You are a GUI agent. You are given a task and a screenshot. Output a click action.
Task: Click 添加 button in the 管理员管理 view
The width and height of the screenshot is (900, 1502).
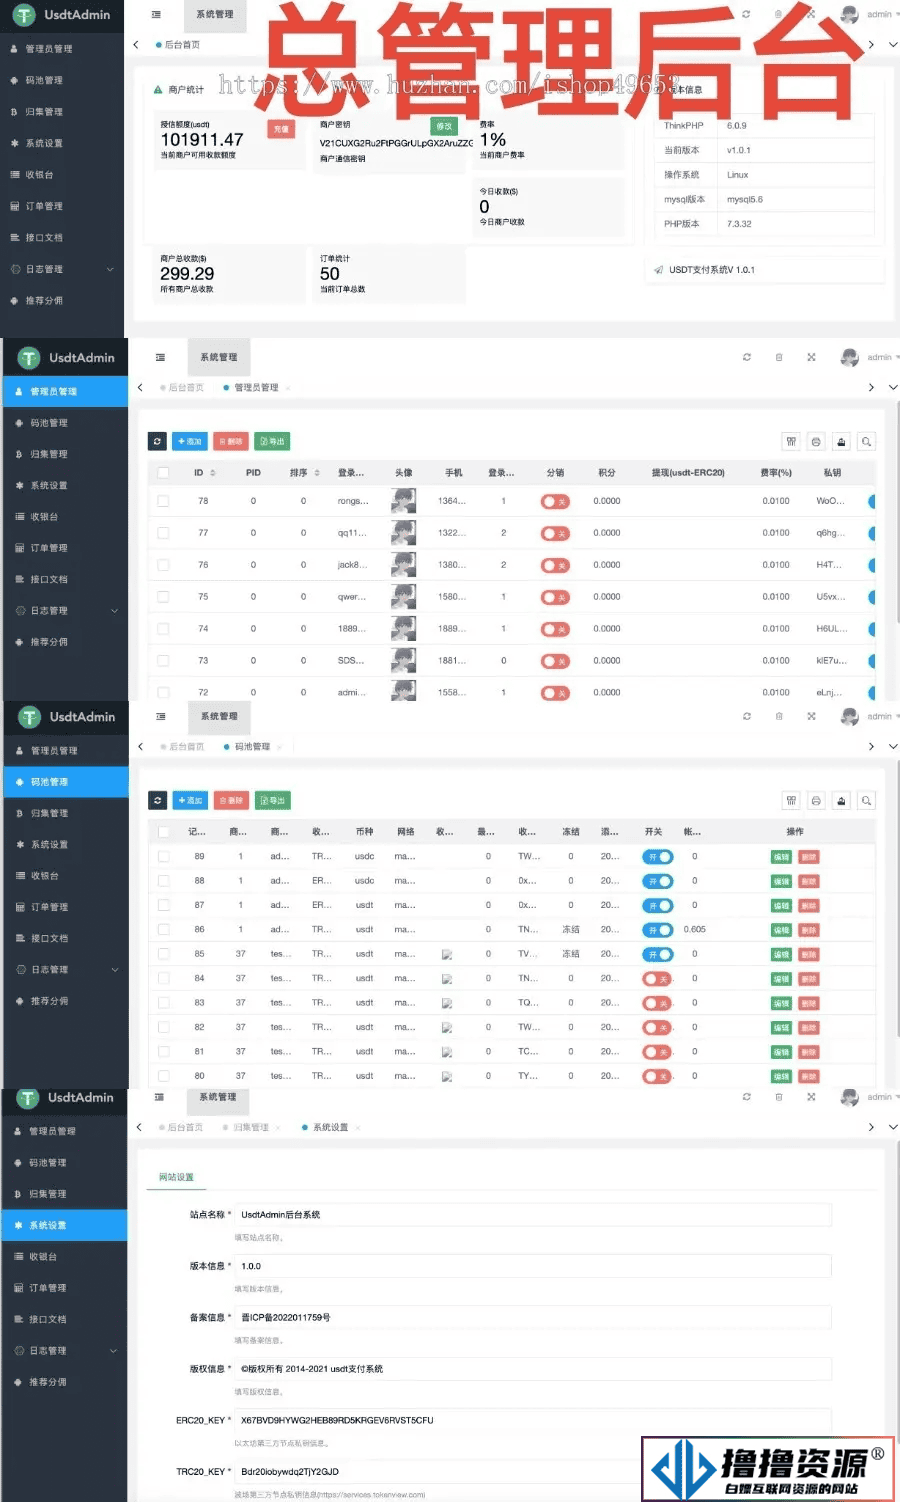pos(190,441)
